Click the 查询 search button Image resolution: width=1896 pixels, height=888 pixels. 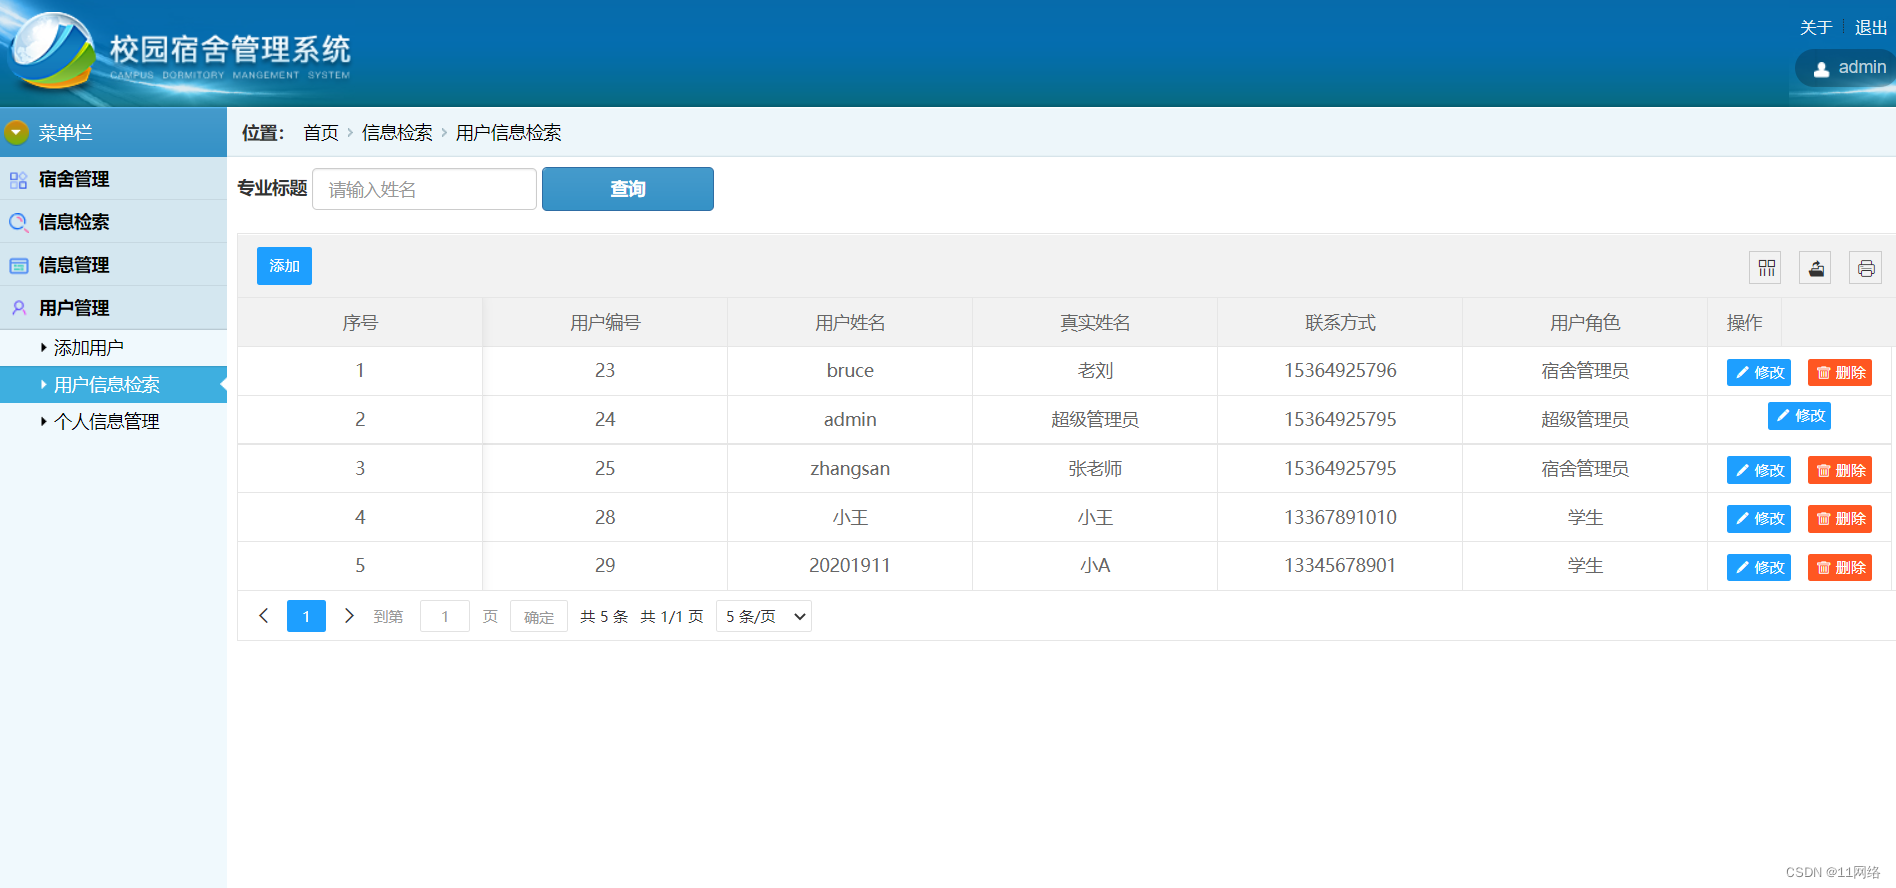627,189
